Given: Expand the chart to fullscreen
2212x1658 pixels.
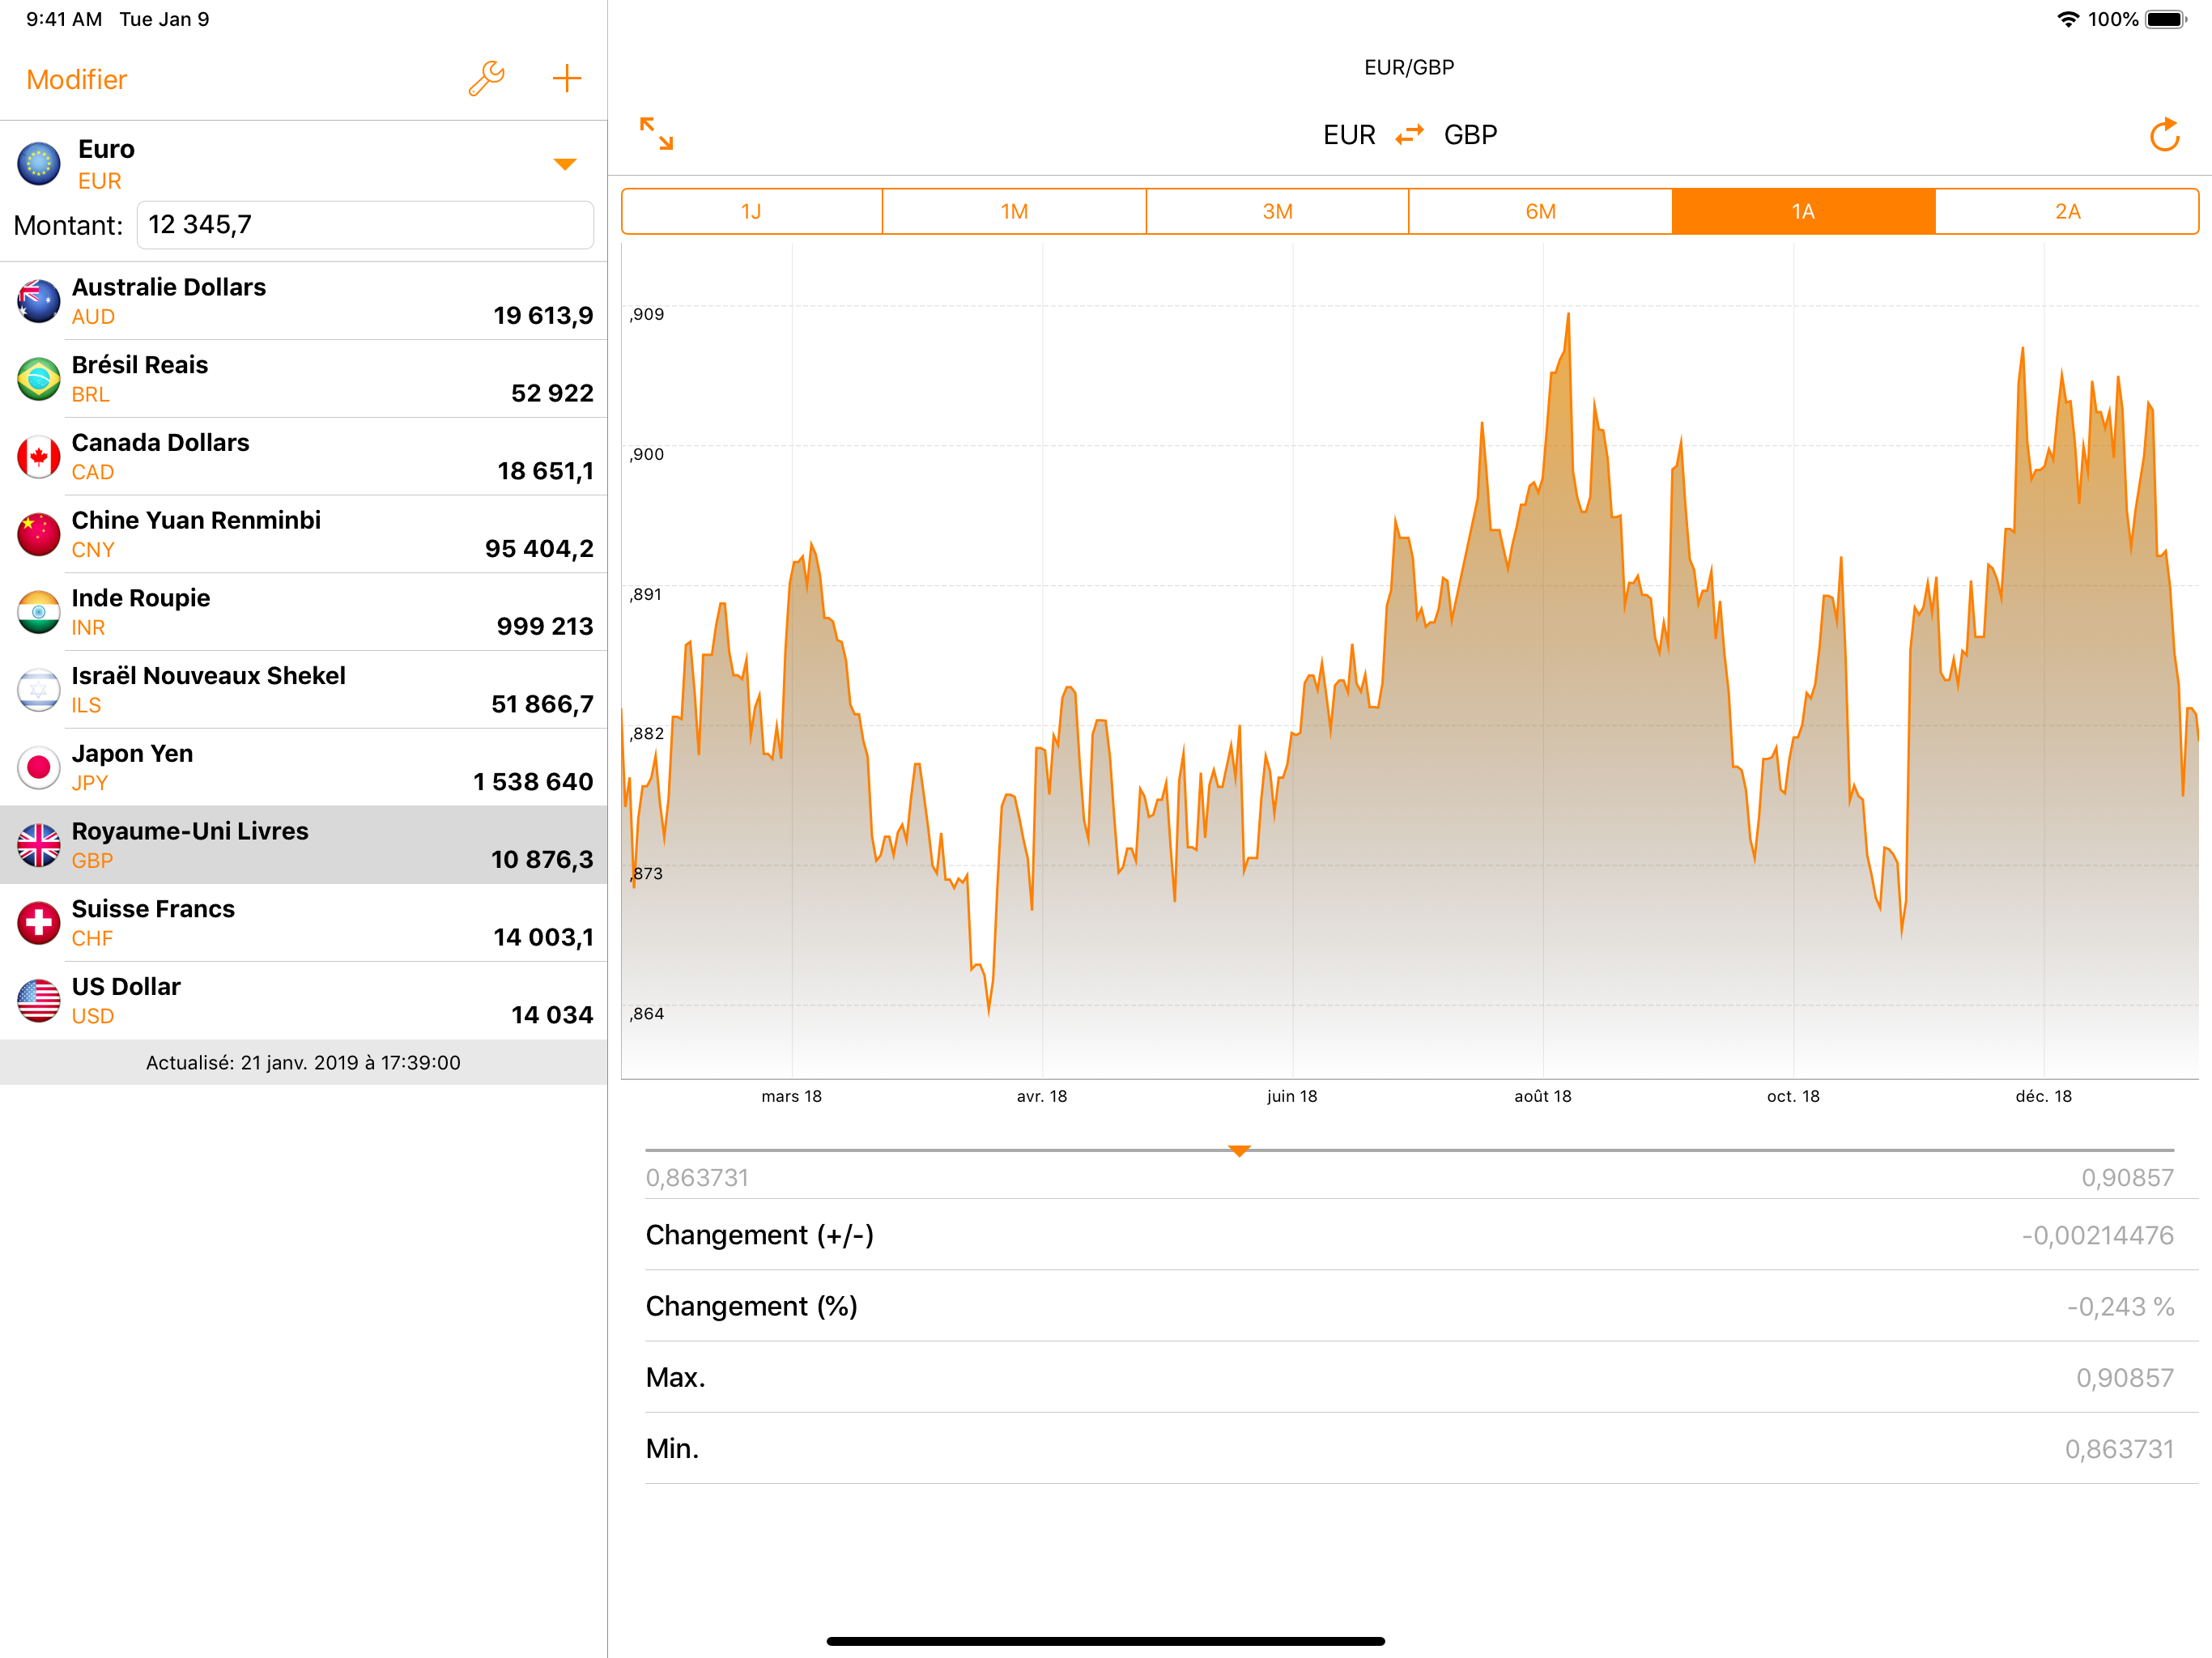Looking at the screenshot, I should (x=656, y=133).
